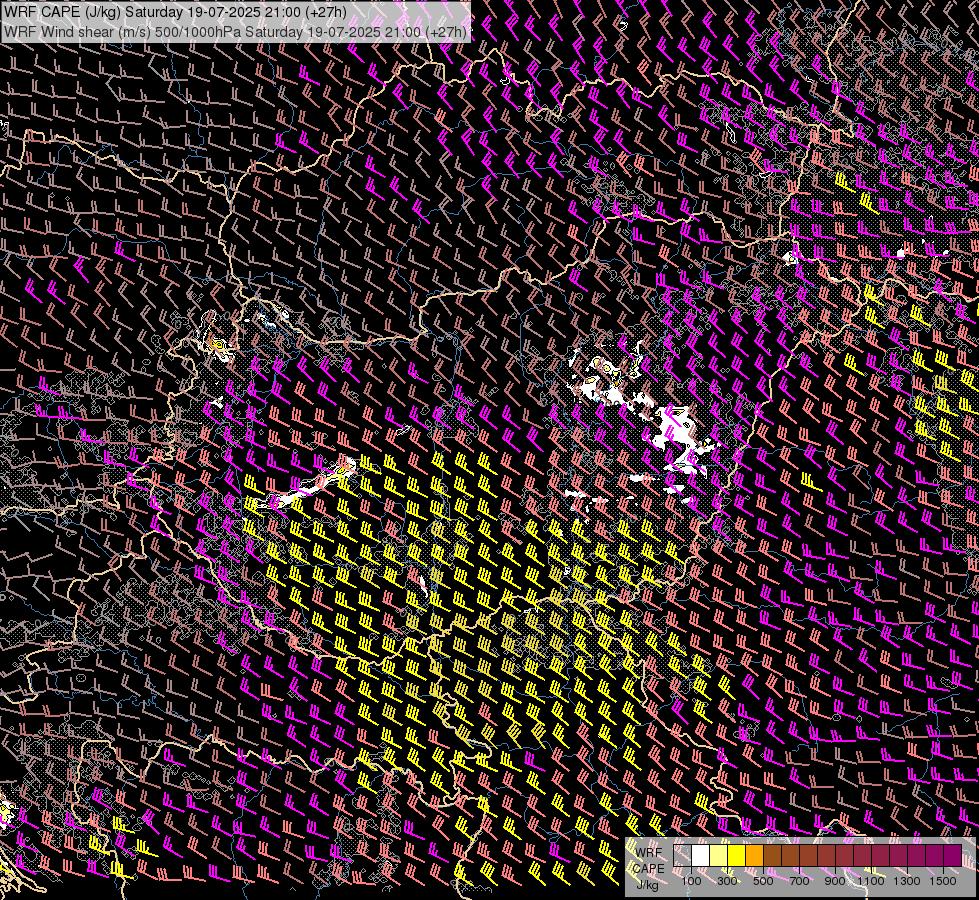Click the legend label 1100
This screenshot has width=979, height=900.
(x=871, y=881)
